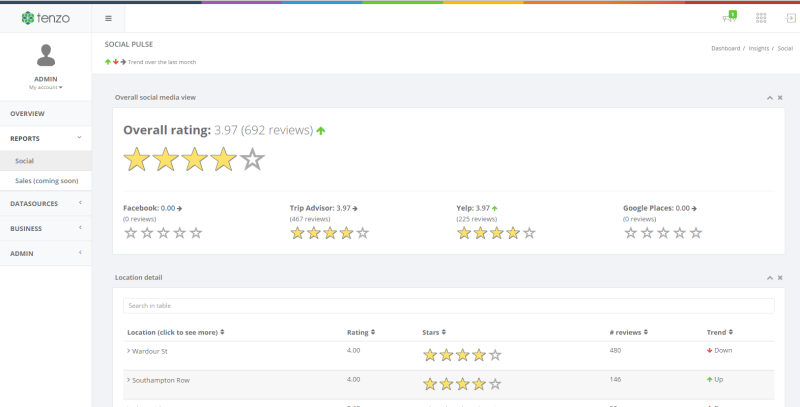The image size is (800, 407).
Task: Click the tenzo logo
Action: (45, 18)
